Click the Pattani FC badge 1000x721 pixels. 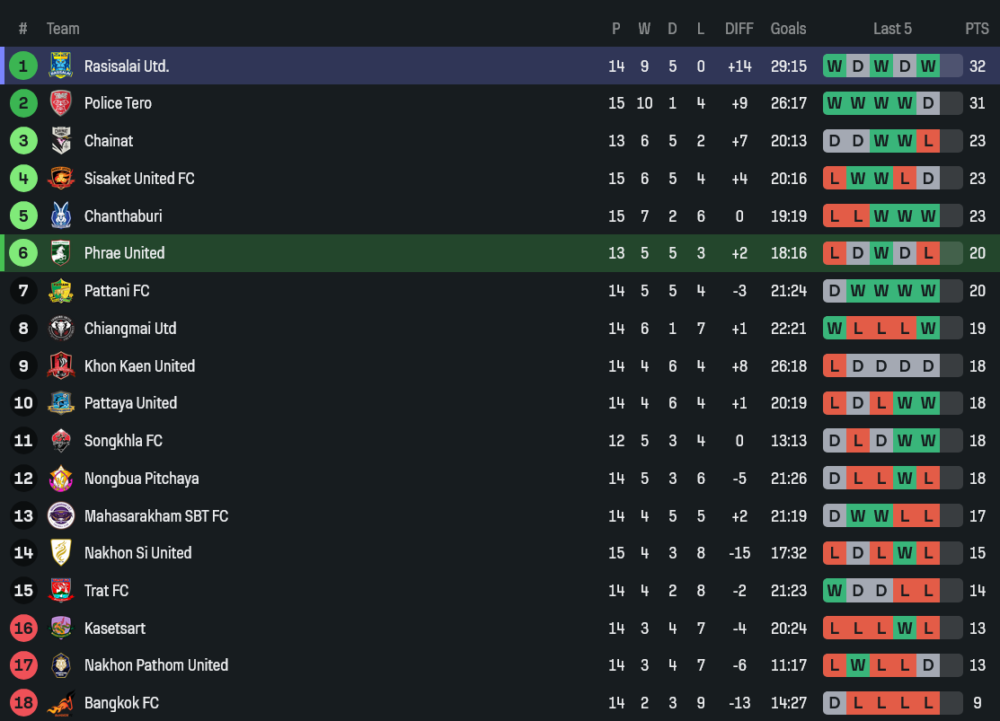pos(61,291)
